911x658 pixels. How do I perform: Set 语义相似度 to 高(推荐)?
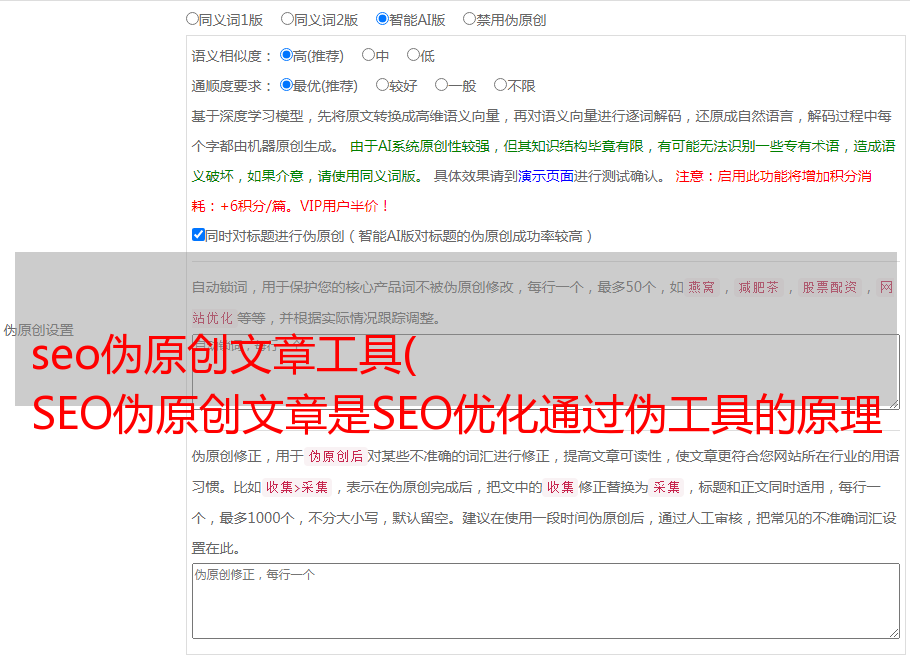(x=286, y=55)
